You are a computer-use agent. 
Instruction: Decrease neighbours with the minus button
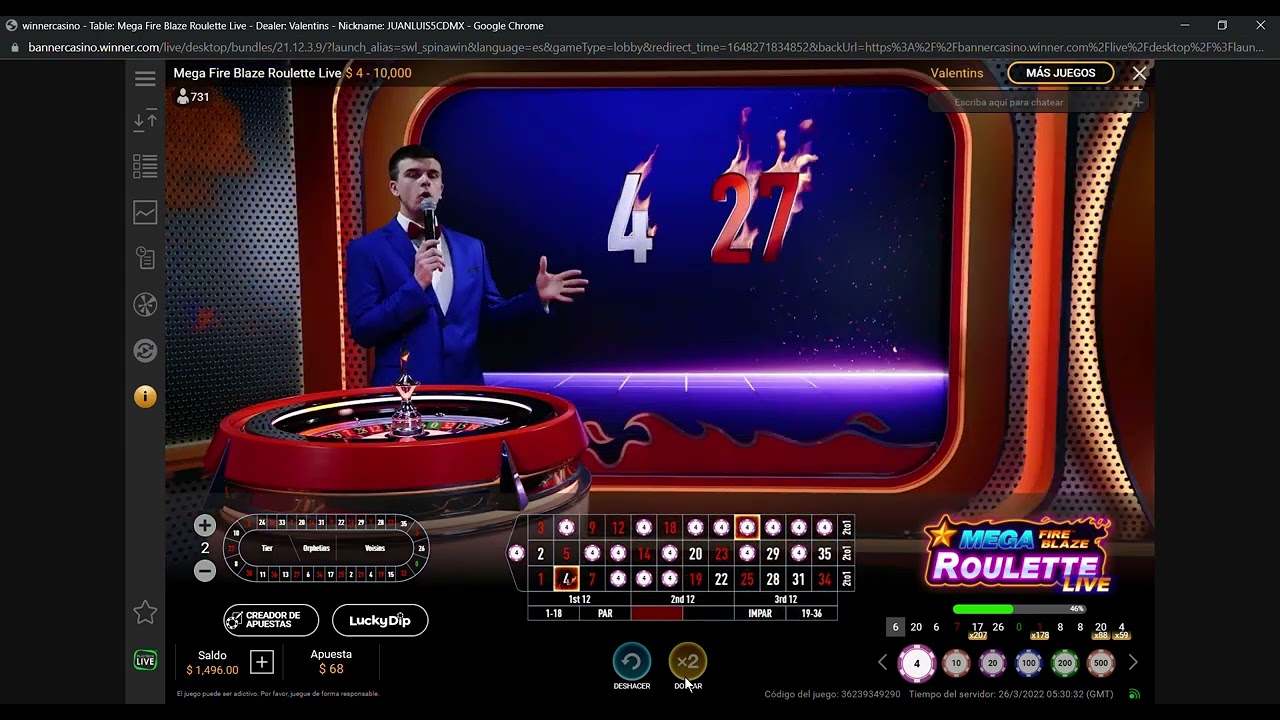tap(205, 571)
